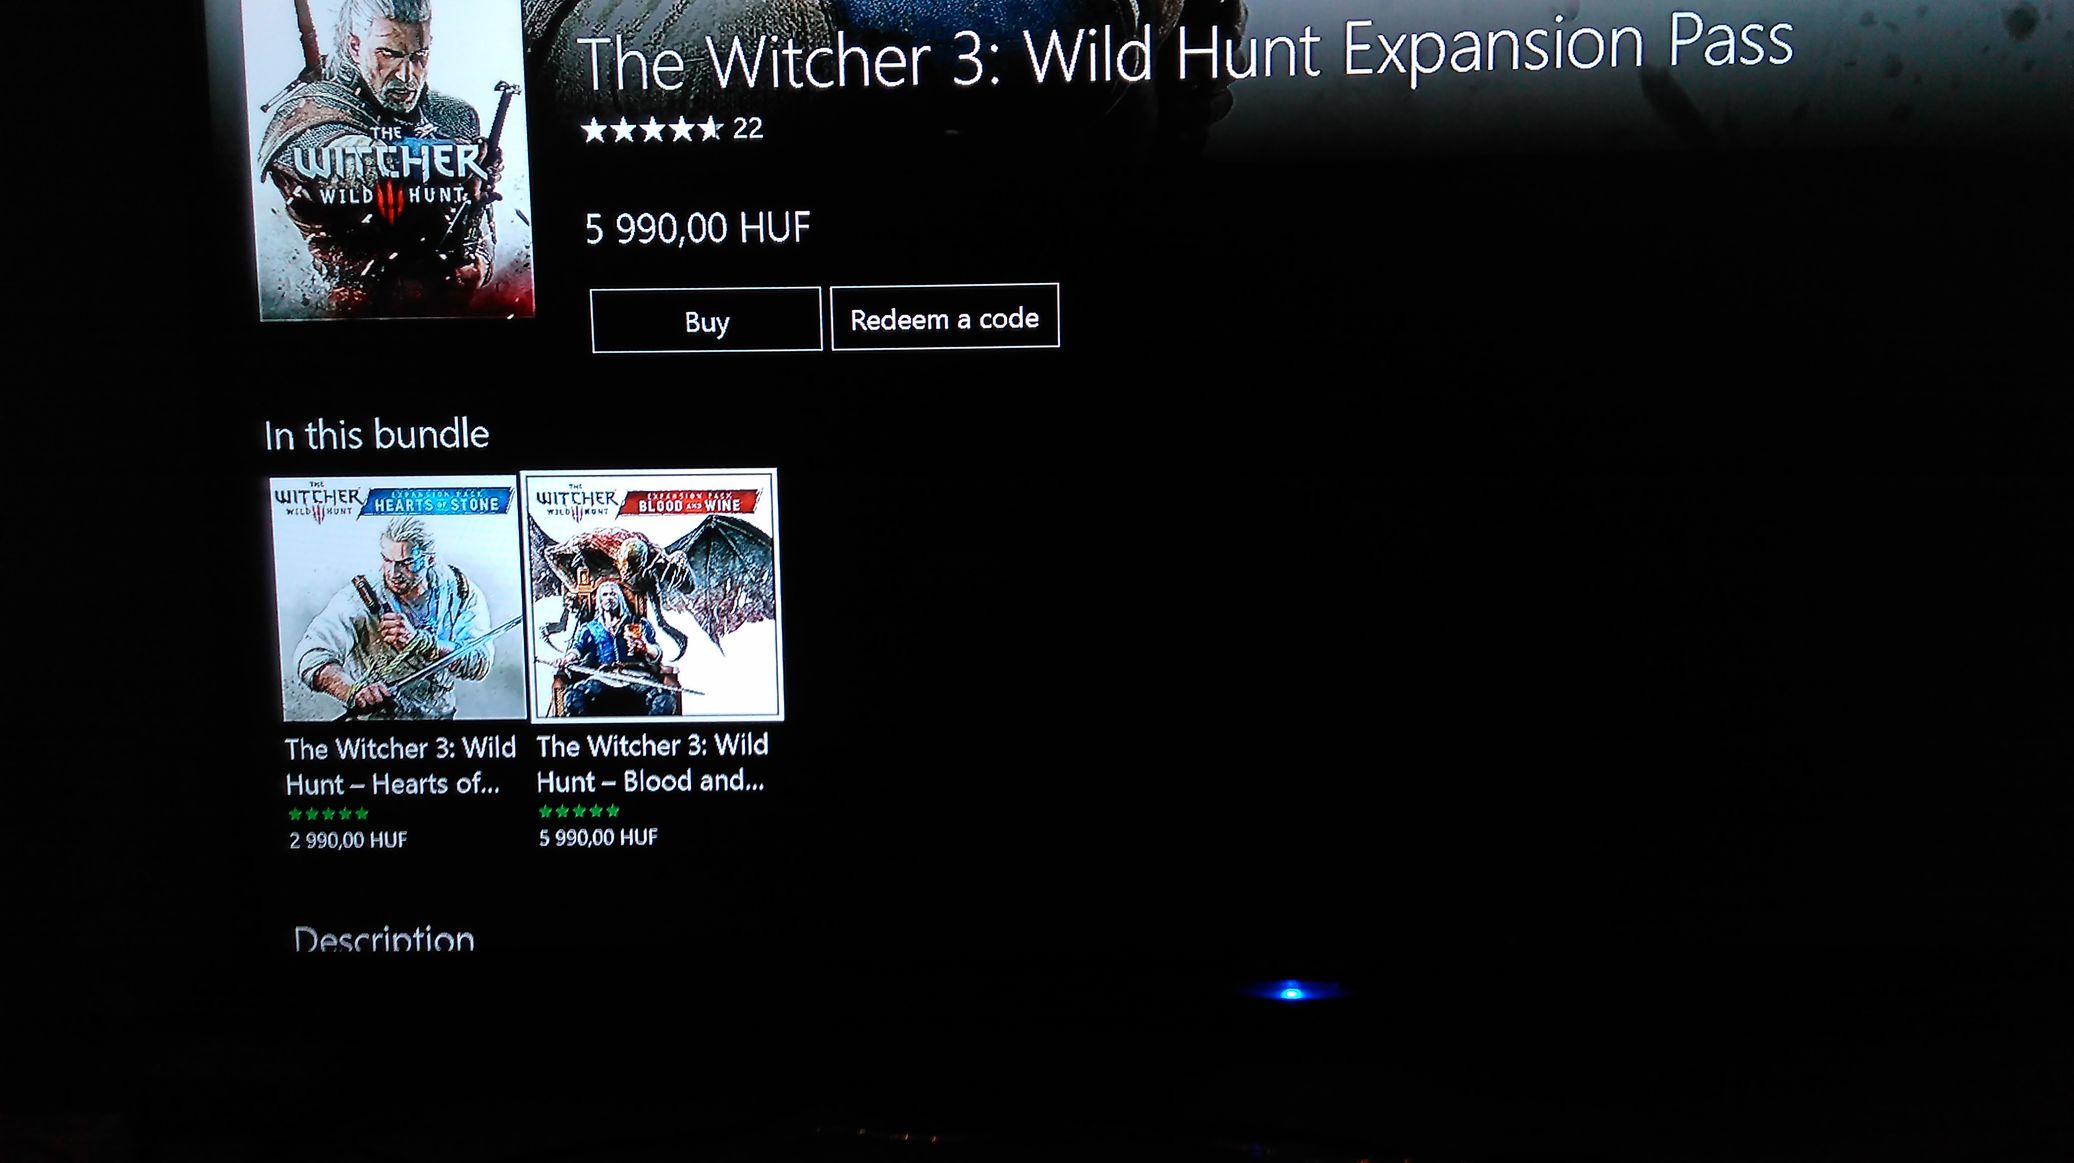Click the rating count 22

tap(748, 129)
